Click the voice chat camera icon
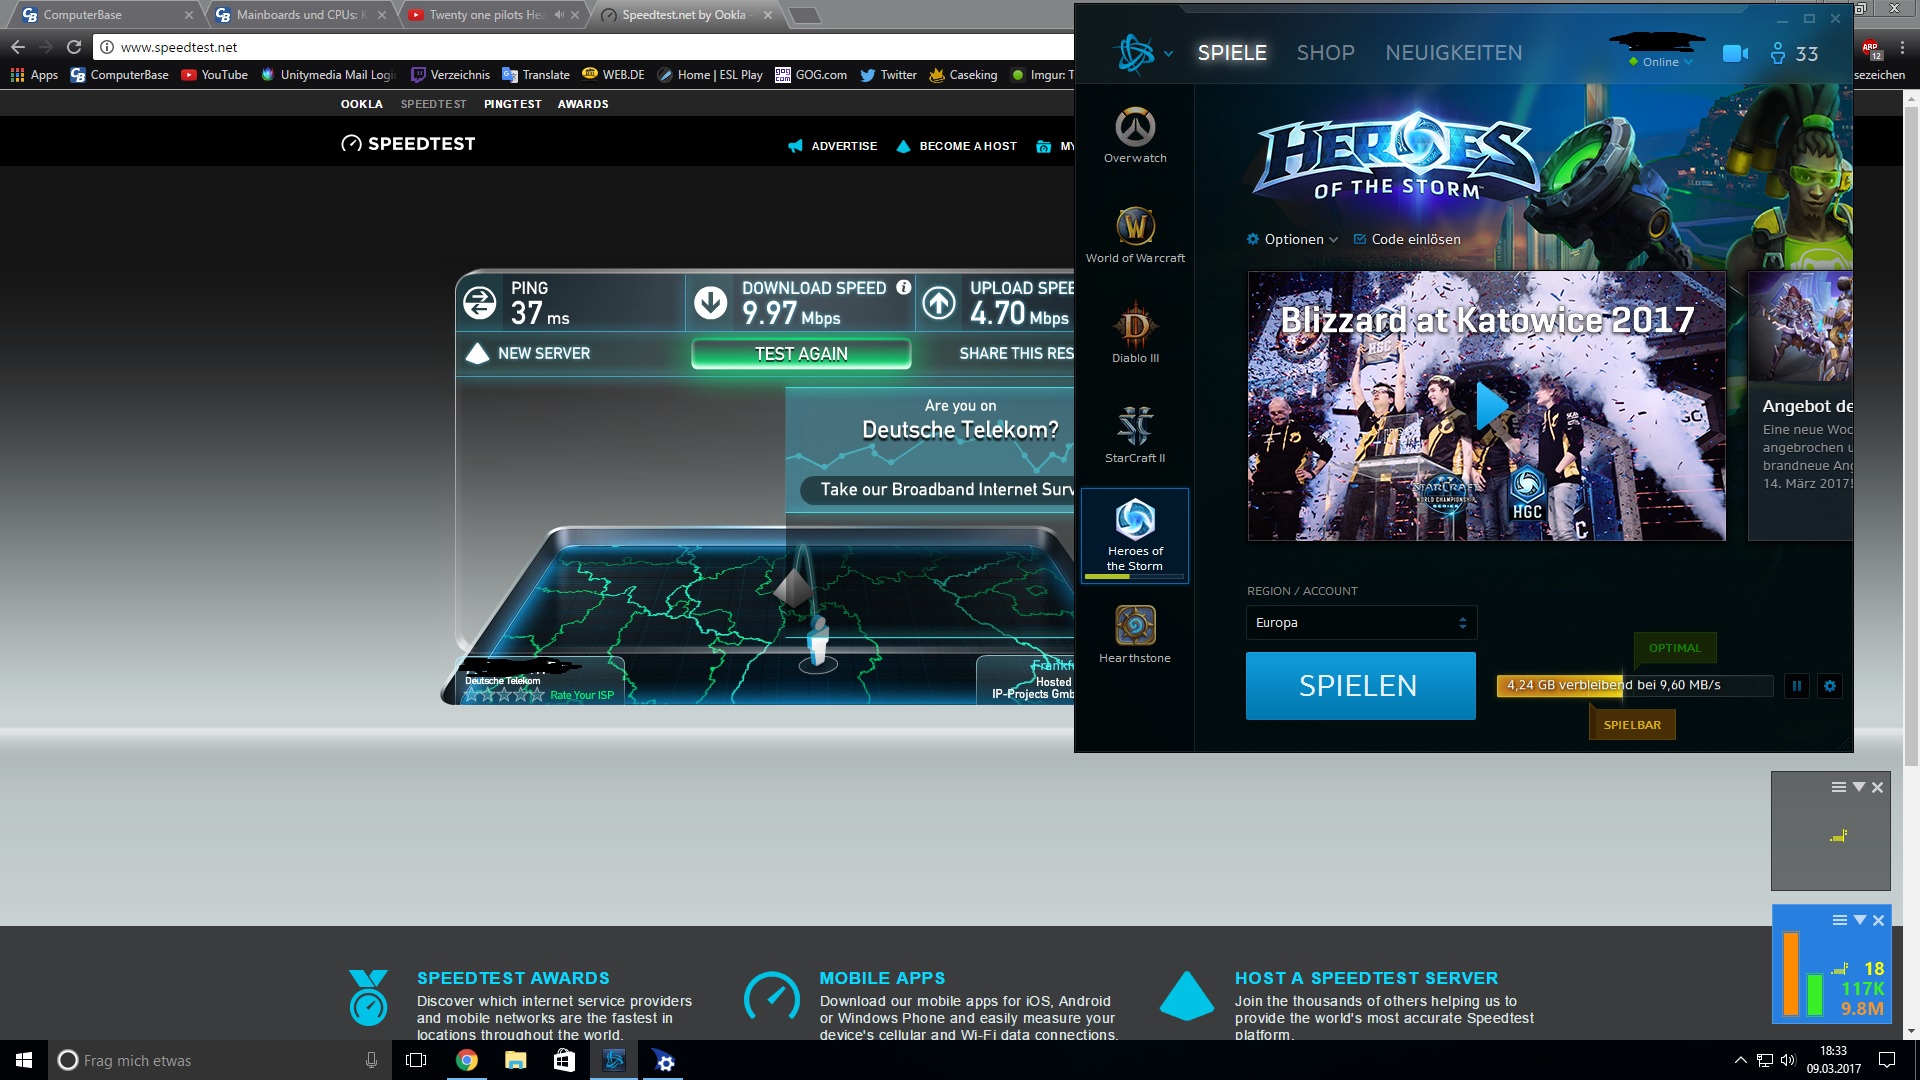Screen dimensions: 1920x1080 (1735, 54)
